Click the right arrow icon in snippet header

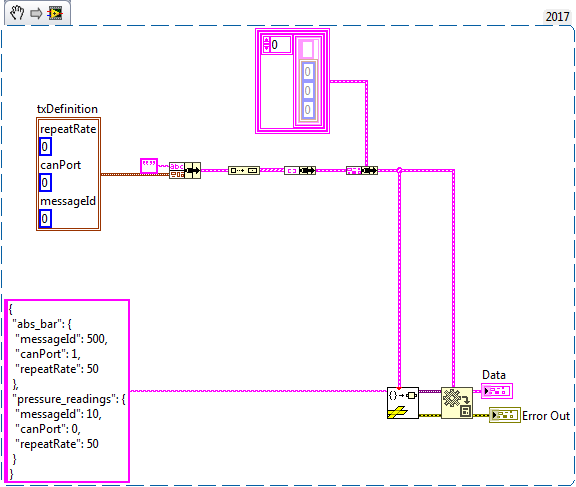pos(36,14)
